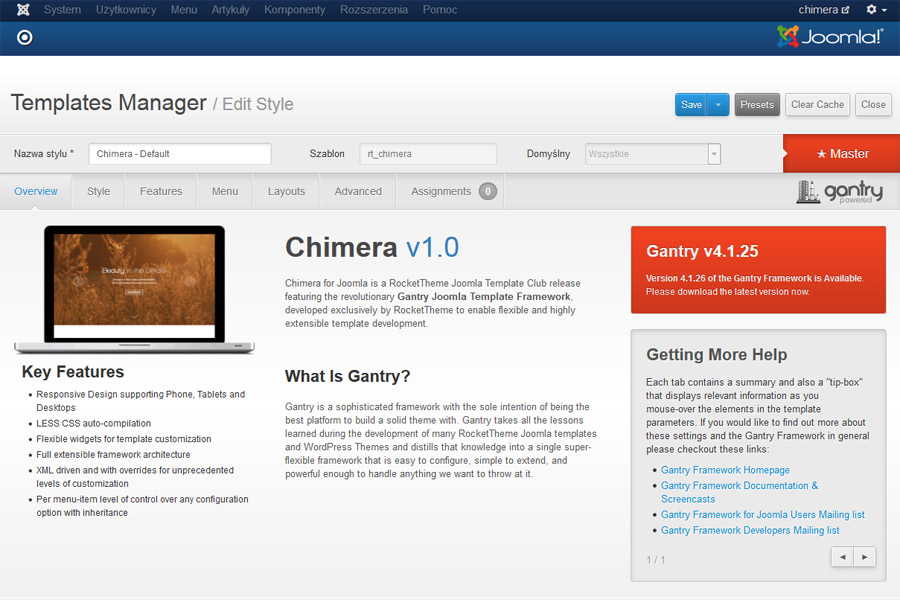Image resolution: width=900 pixels, height=600 pixels.
Task: Click the Joomla icon in top menu bar
Action: 23,10
